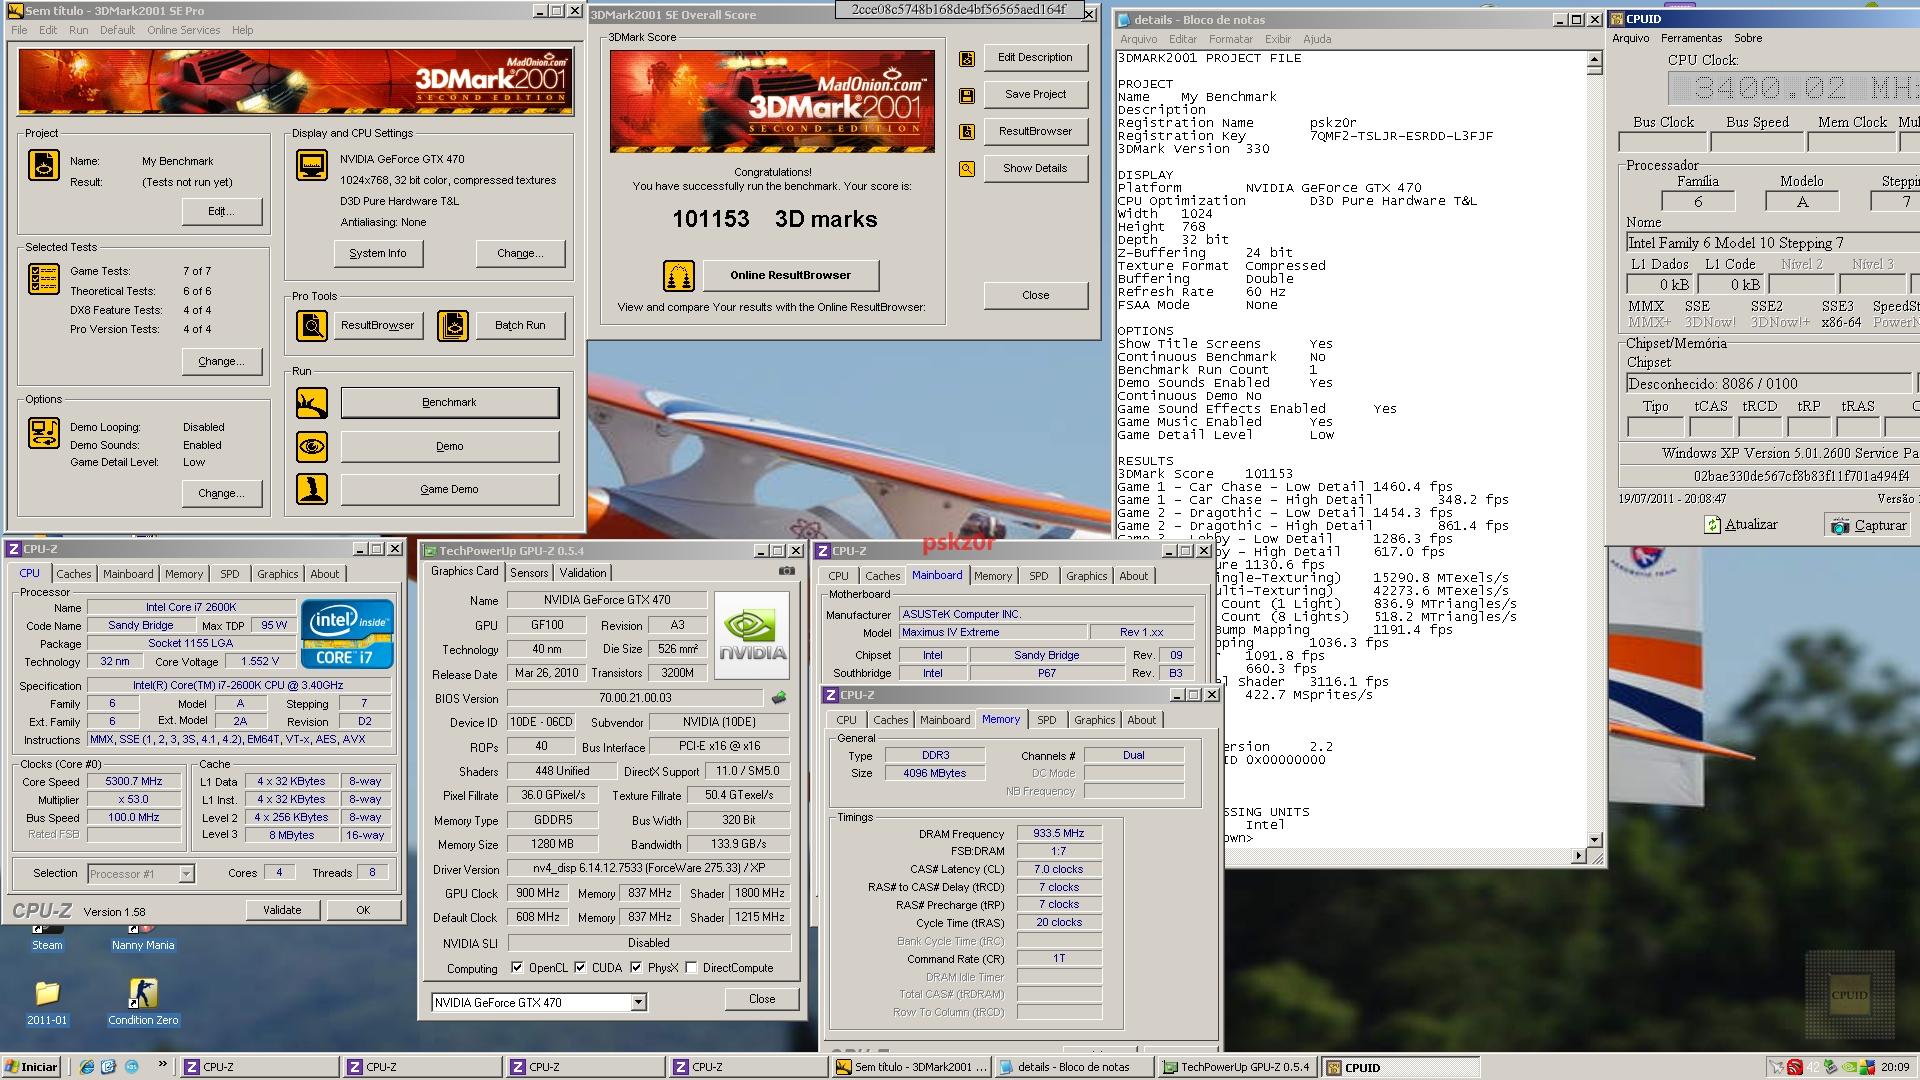Click the Atualizar refresh icon in the CPUID window
Viewport: 1920px width, 1080px height.
click(1712, 525)
